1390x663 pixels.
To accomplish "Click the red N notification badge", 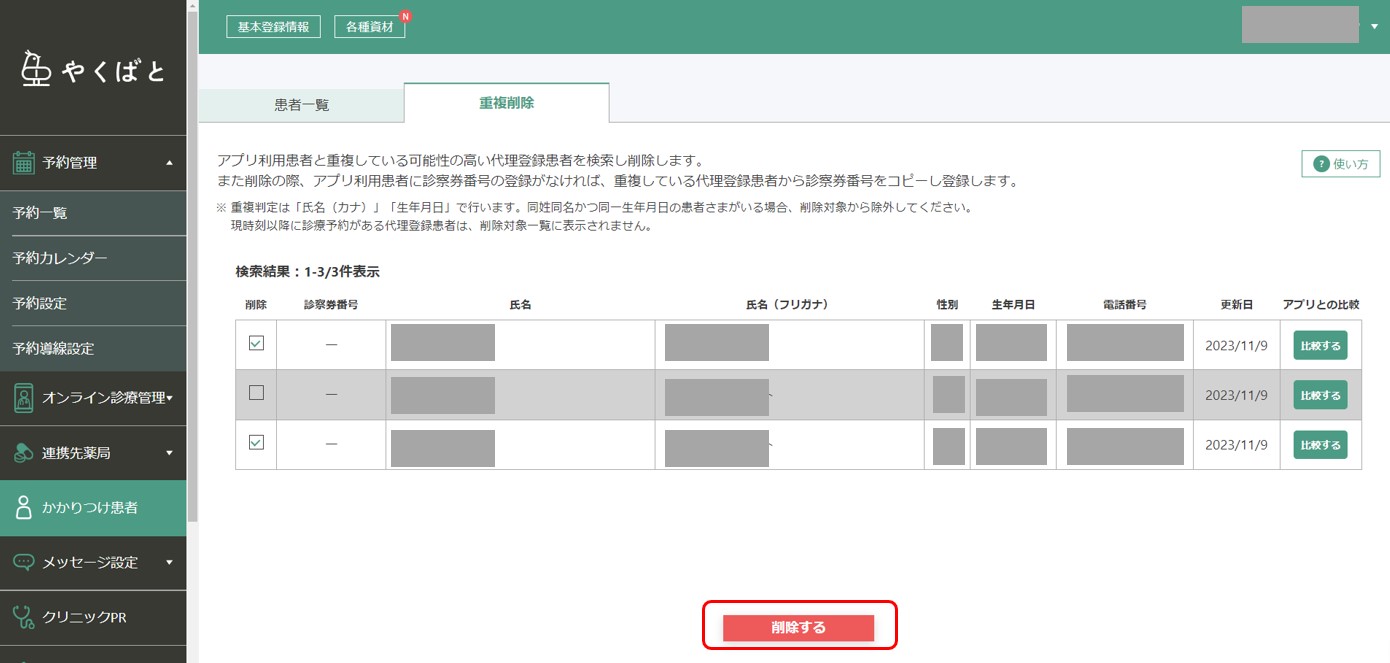I will pos(404,16).
